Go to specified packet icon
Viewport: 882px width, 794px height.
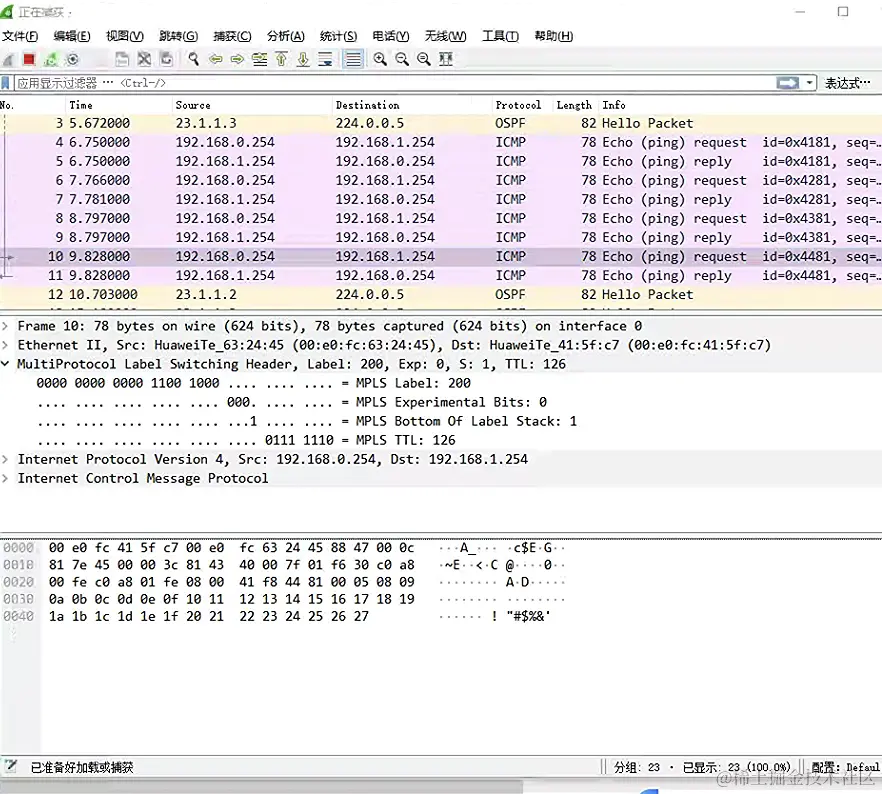coord(259,59)
